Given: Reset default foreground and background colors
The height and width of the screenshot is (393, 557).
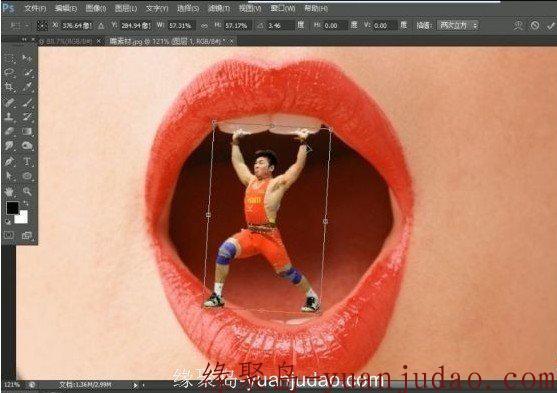Looking at the screenshot, I should click(8, 222).
